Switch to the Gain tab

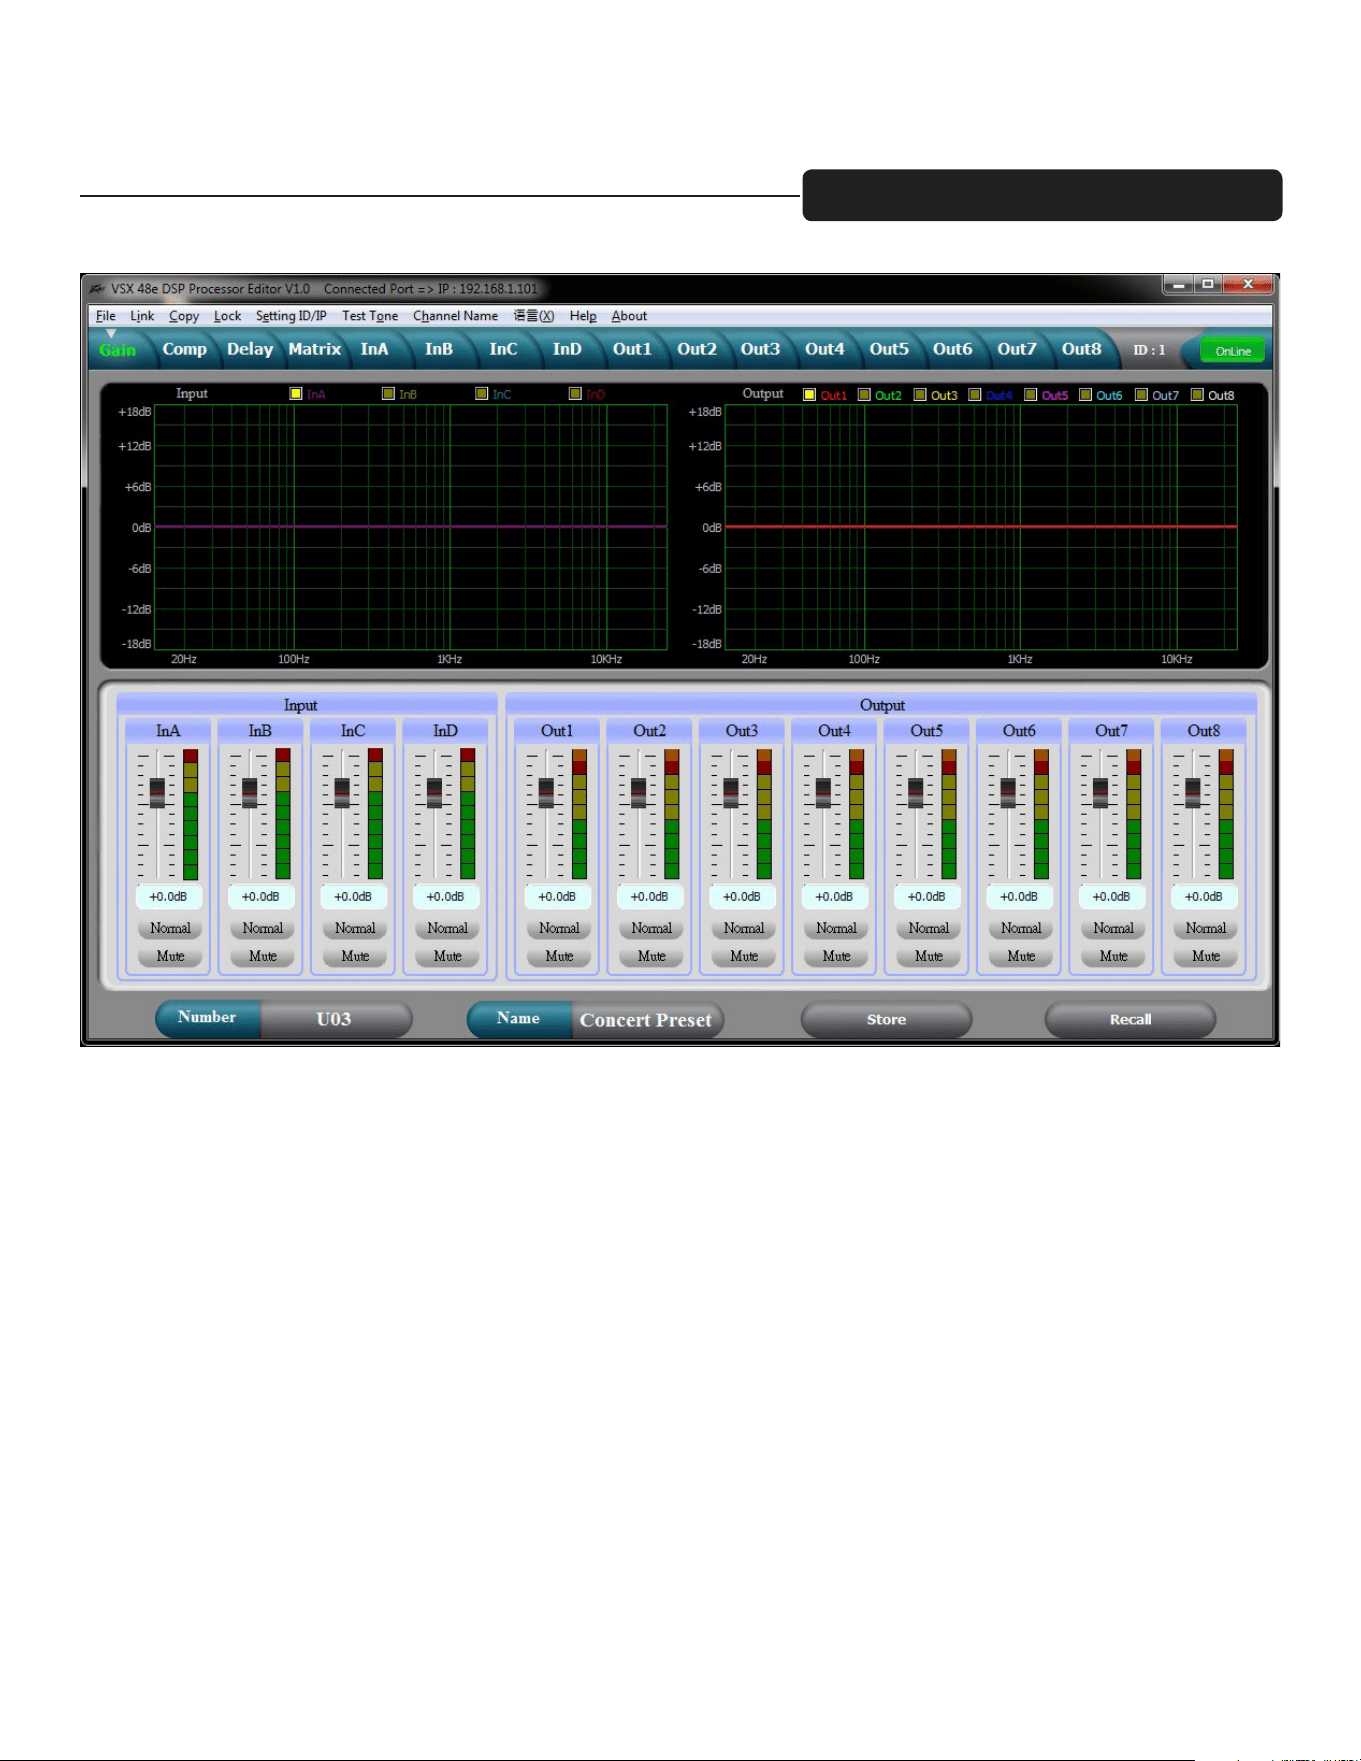tap(118, 350)
